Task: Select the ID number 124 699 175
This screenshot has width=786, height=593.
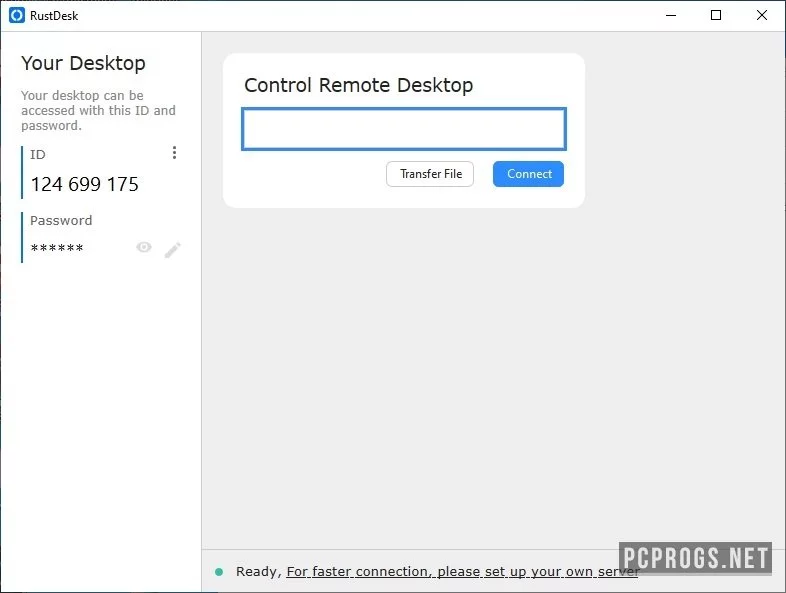Action: pos(85,184)
